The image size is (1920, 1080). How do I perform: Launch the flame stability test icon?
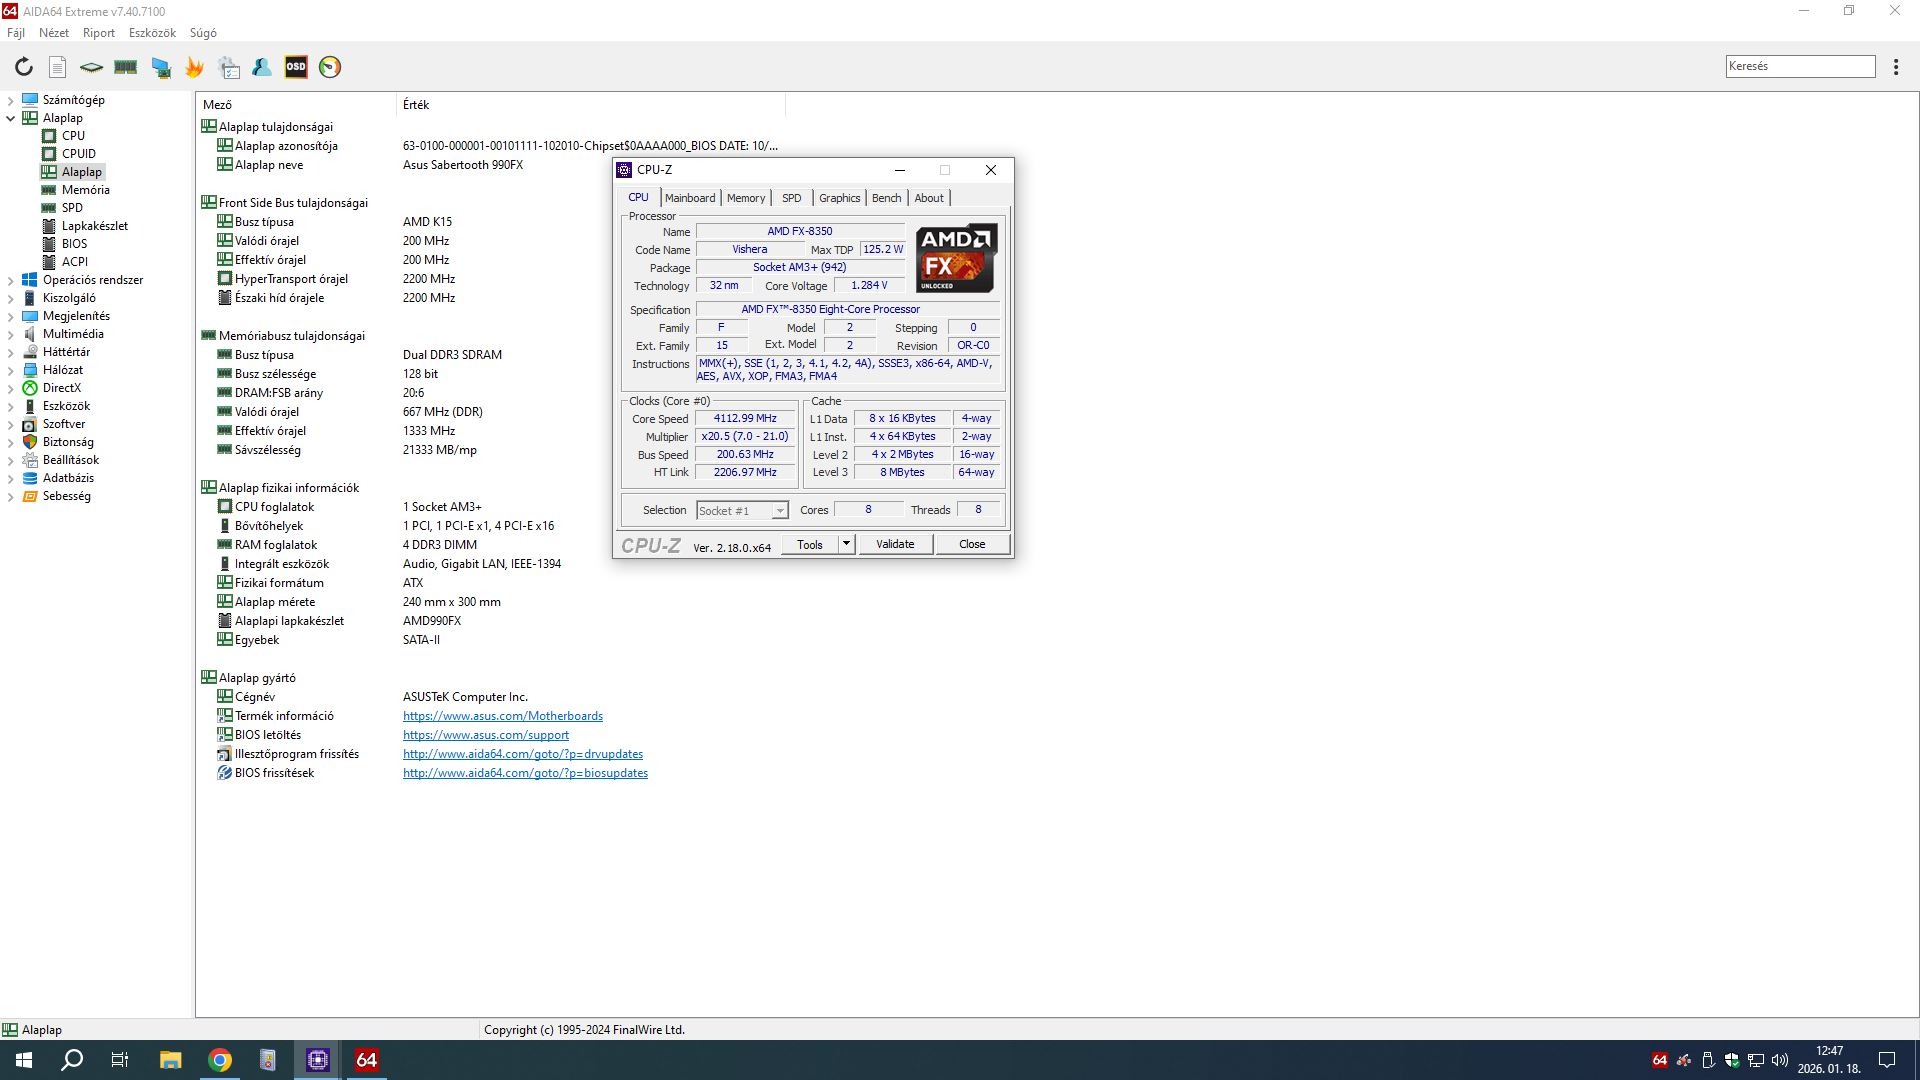click(194, 67)
